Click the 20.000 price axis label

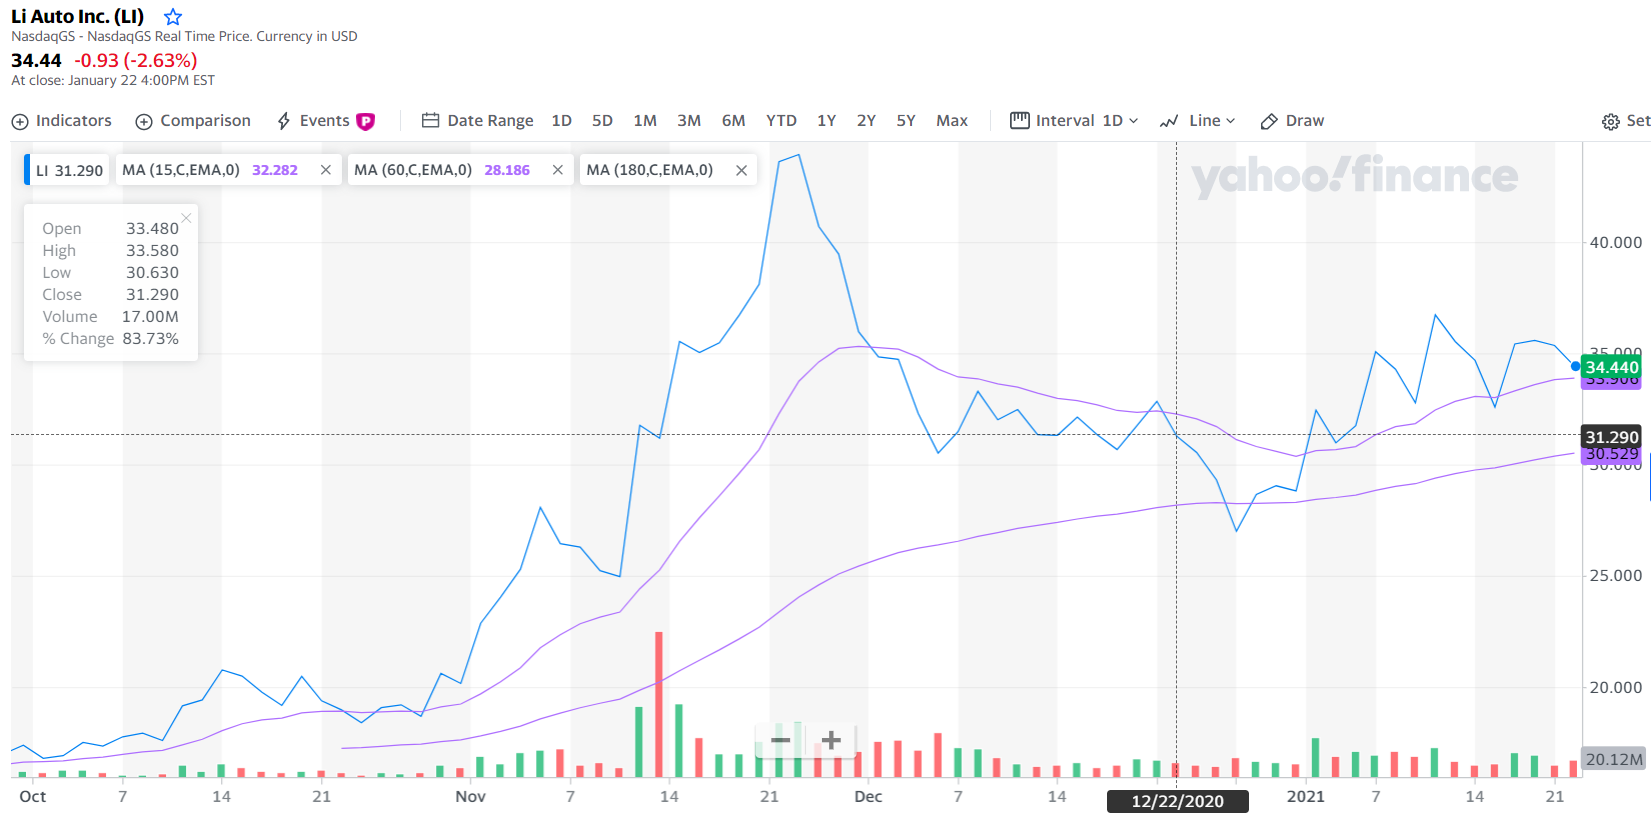tap(1616, 688)
